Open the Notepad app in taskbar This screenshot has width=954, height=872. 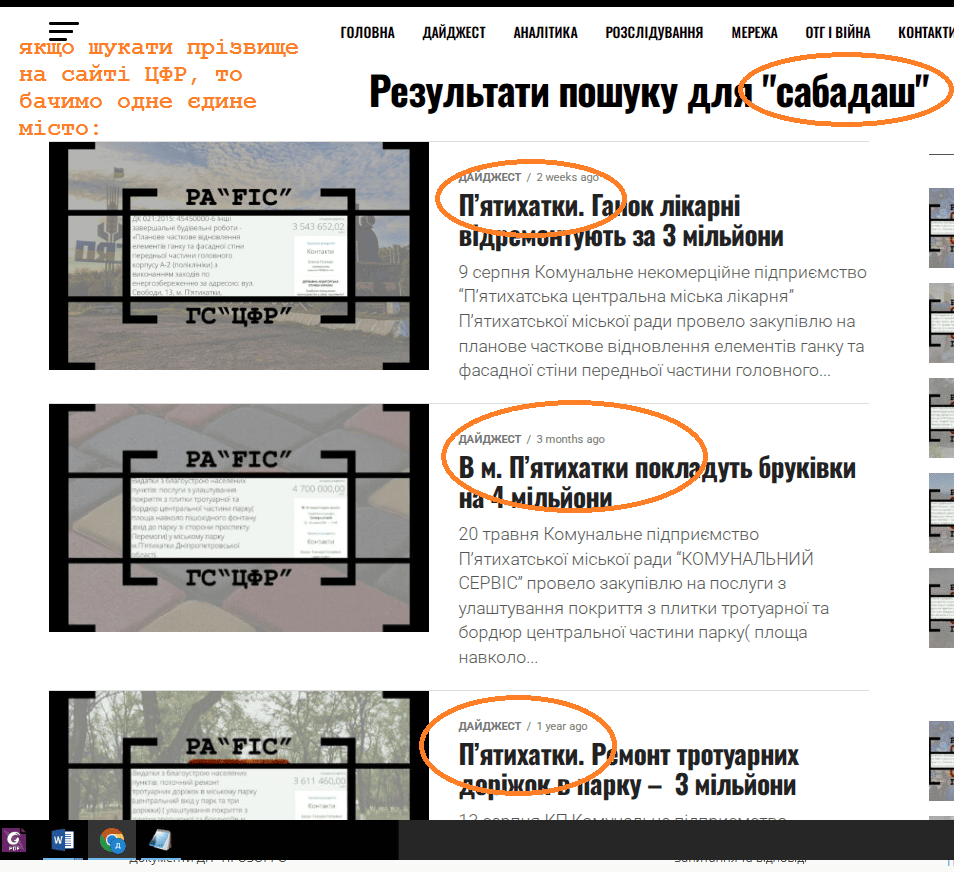(160, 840)
